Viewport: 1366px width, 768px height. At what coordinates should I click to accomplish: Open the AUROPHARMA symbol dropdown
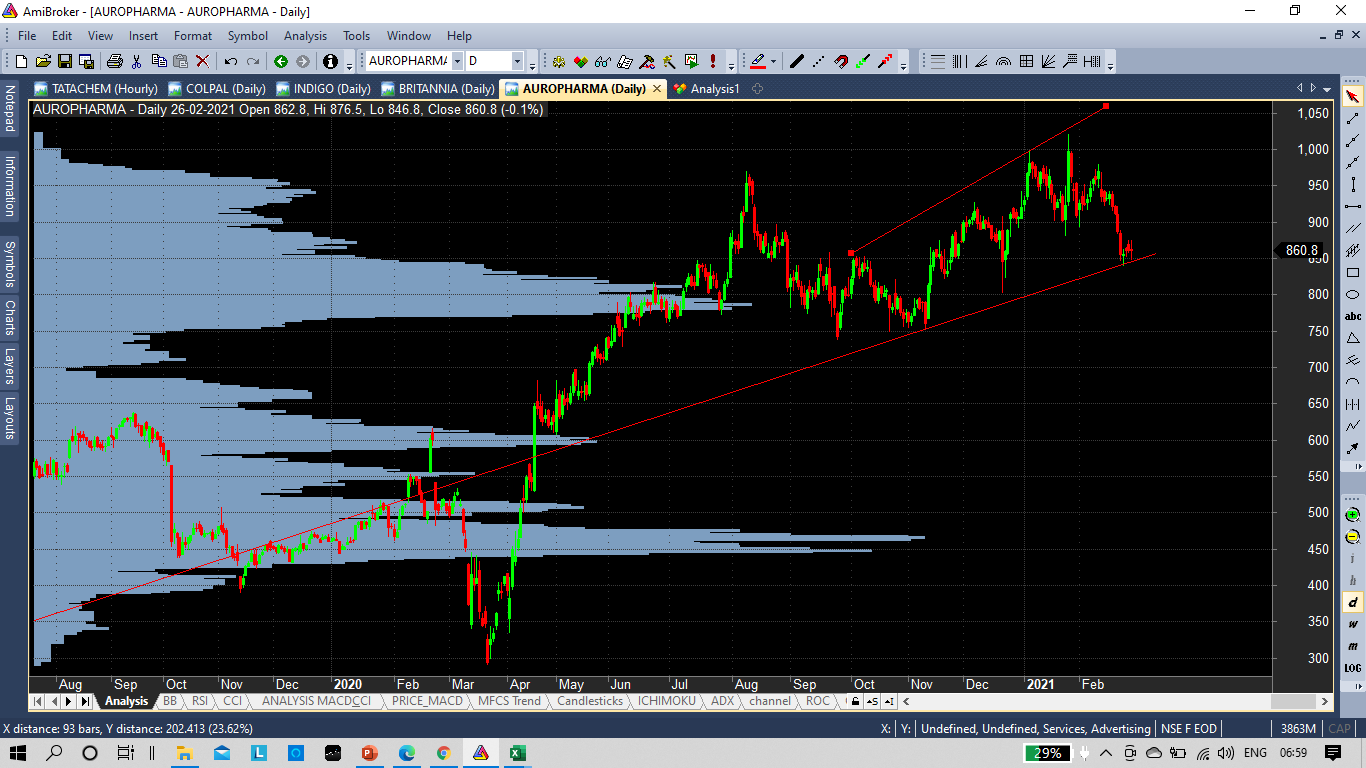tap(457, 61)
